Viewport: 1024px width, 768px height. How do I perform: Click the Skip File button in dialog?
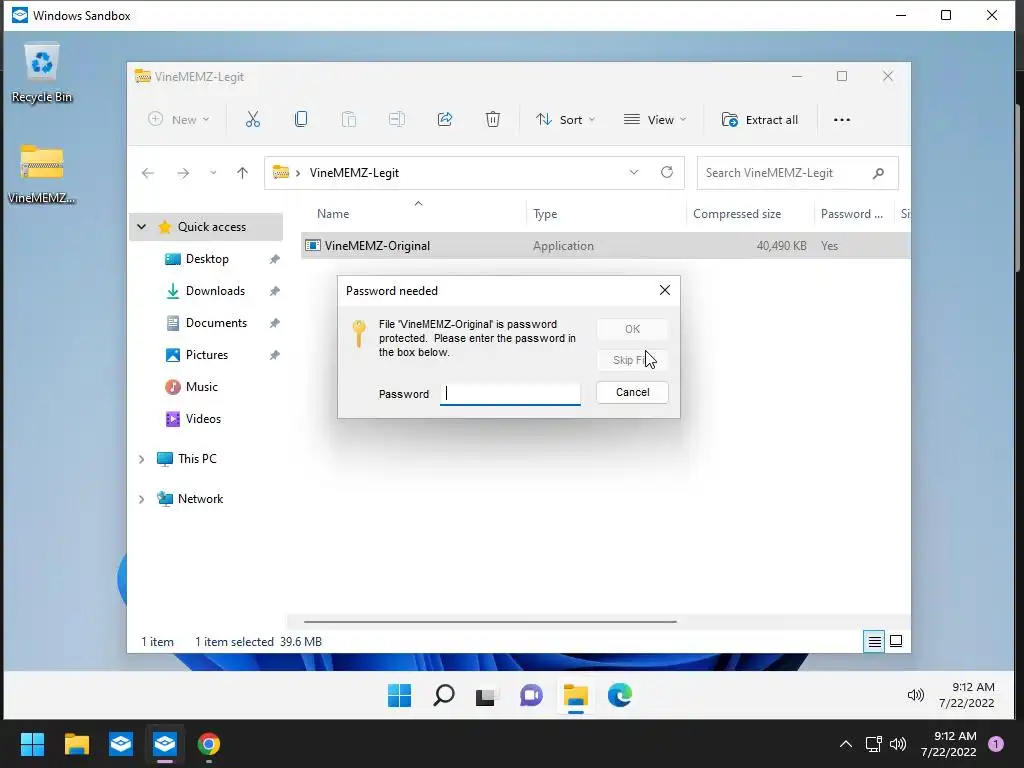pos(632,360)
